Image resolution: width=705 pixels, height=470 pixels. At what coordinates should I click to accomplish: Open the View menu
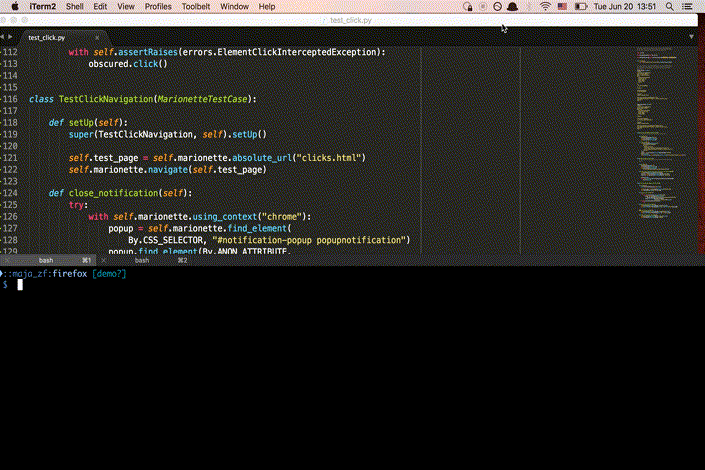(126, 6)
